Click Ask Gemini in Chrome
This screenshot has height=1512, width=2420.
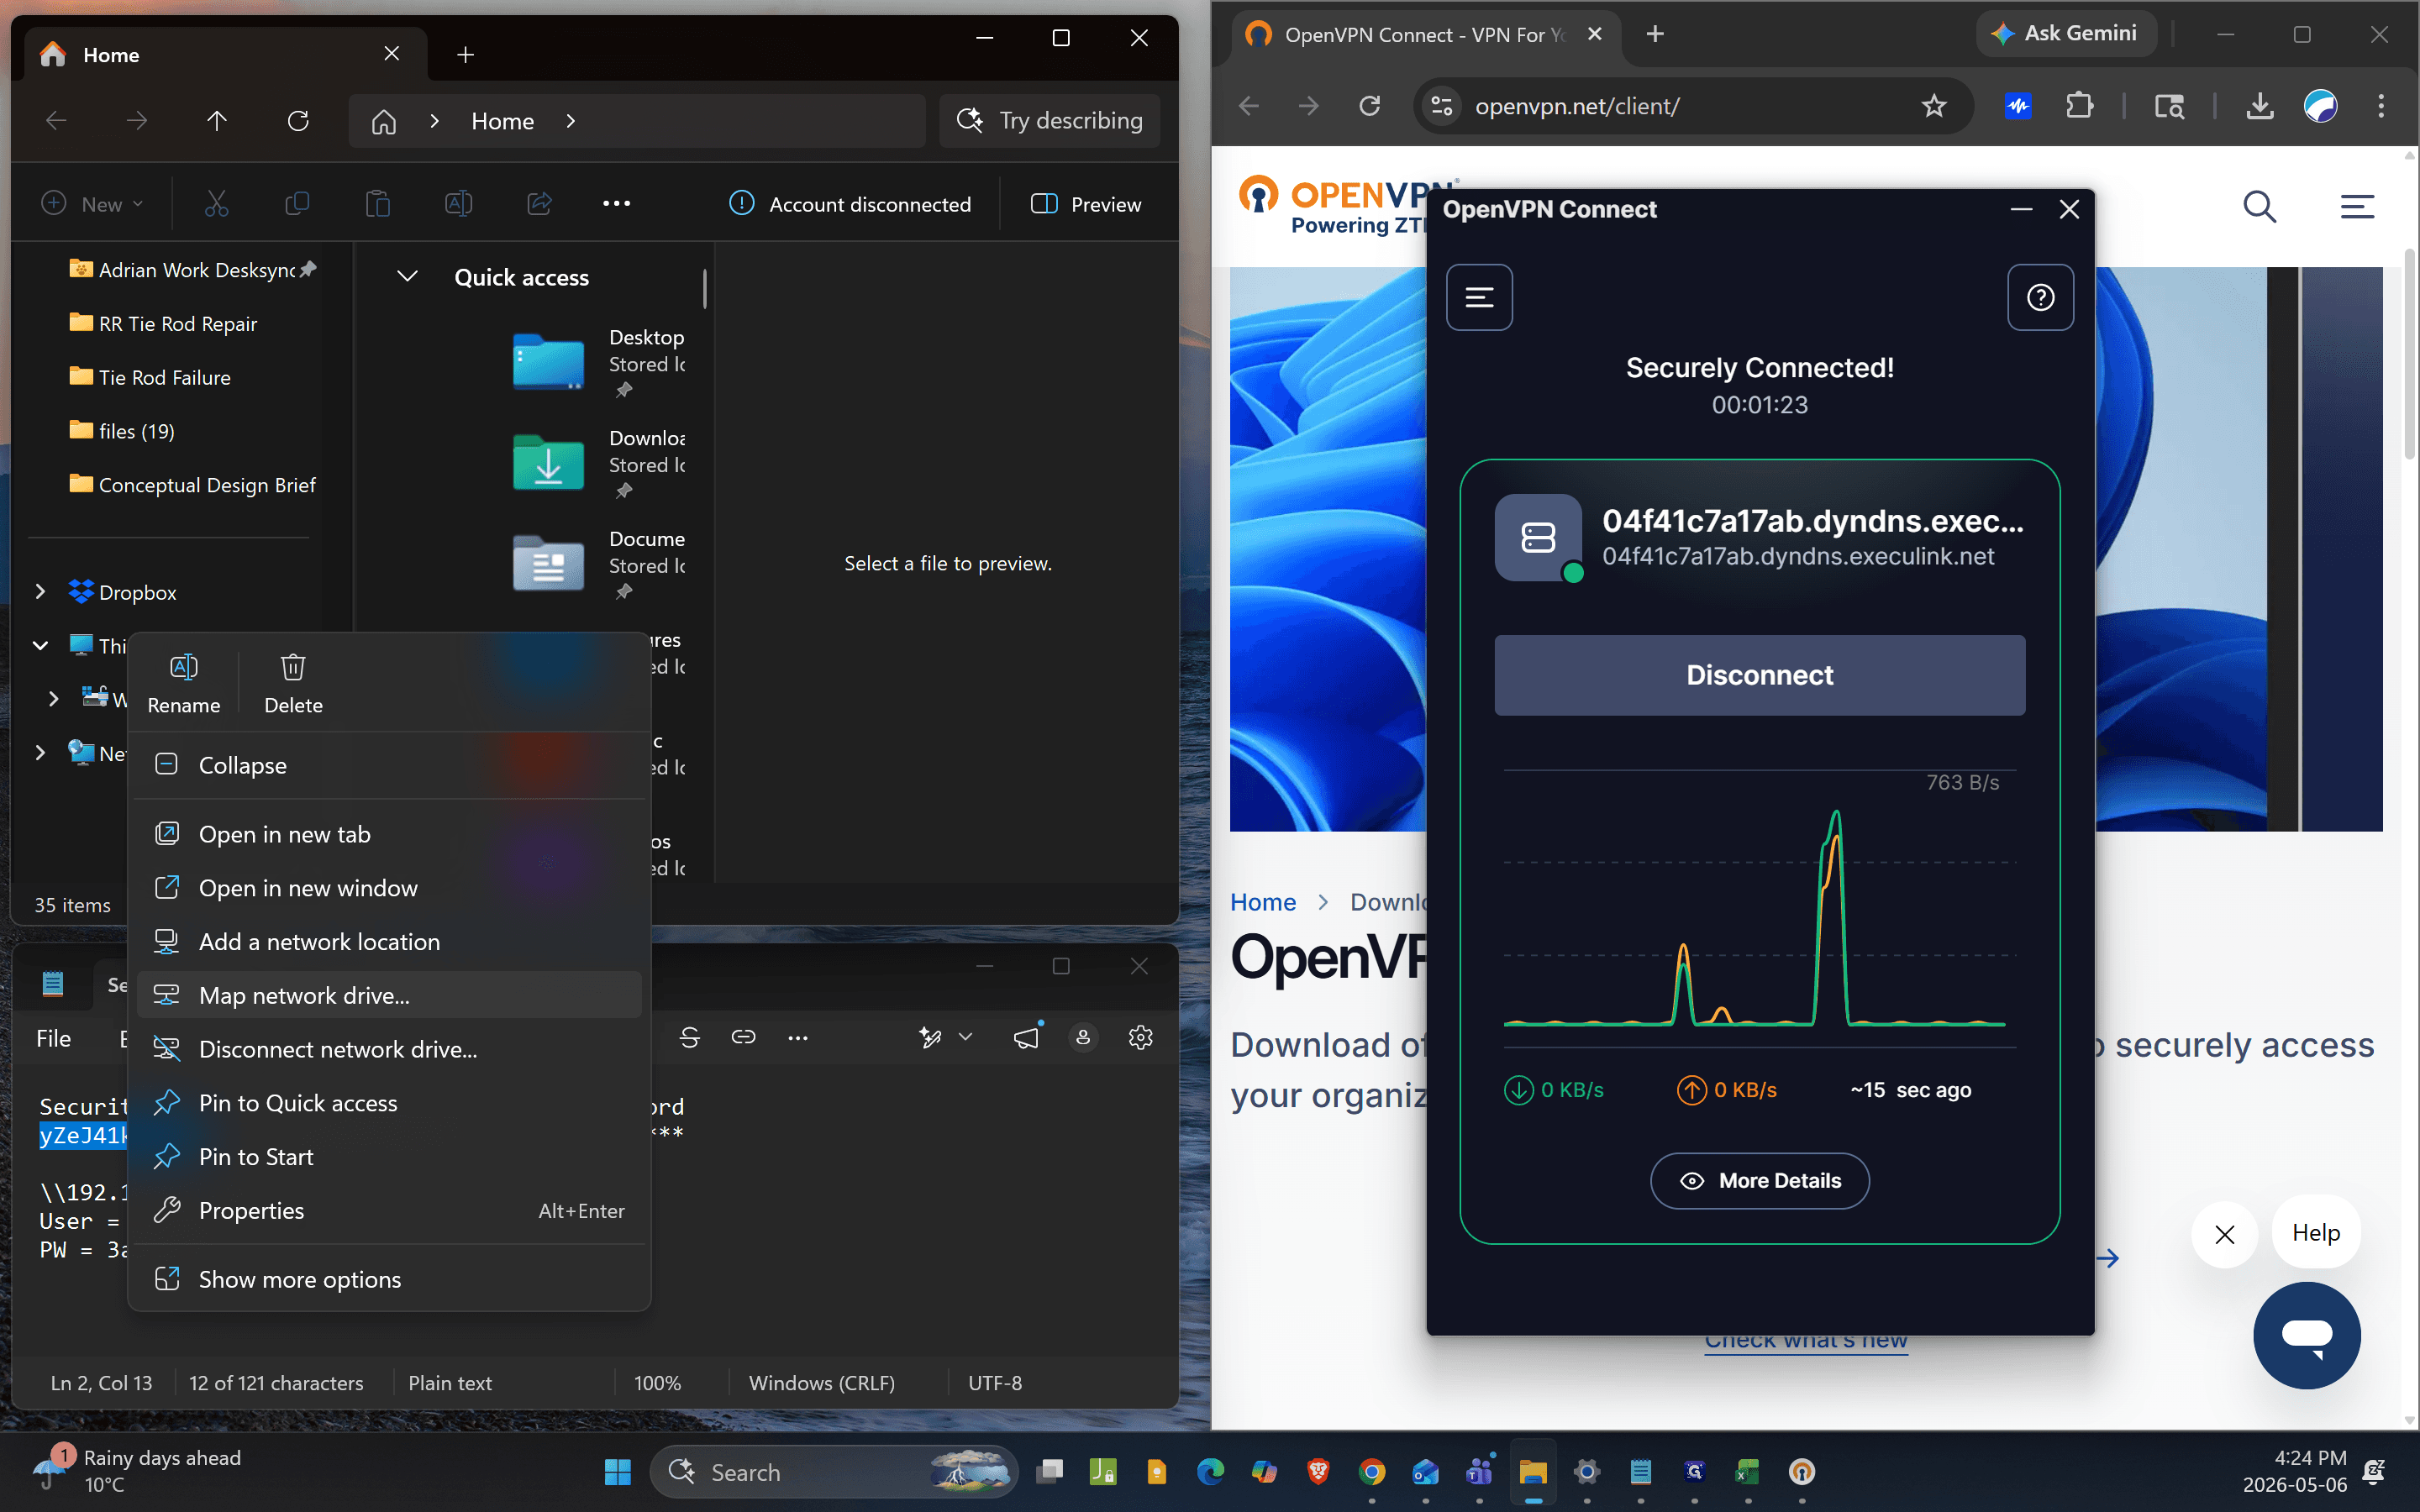2067,34
